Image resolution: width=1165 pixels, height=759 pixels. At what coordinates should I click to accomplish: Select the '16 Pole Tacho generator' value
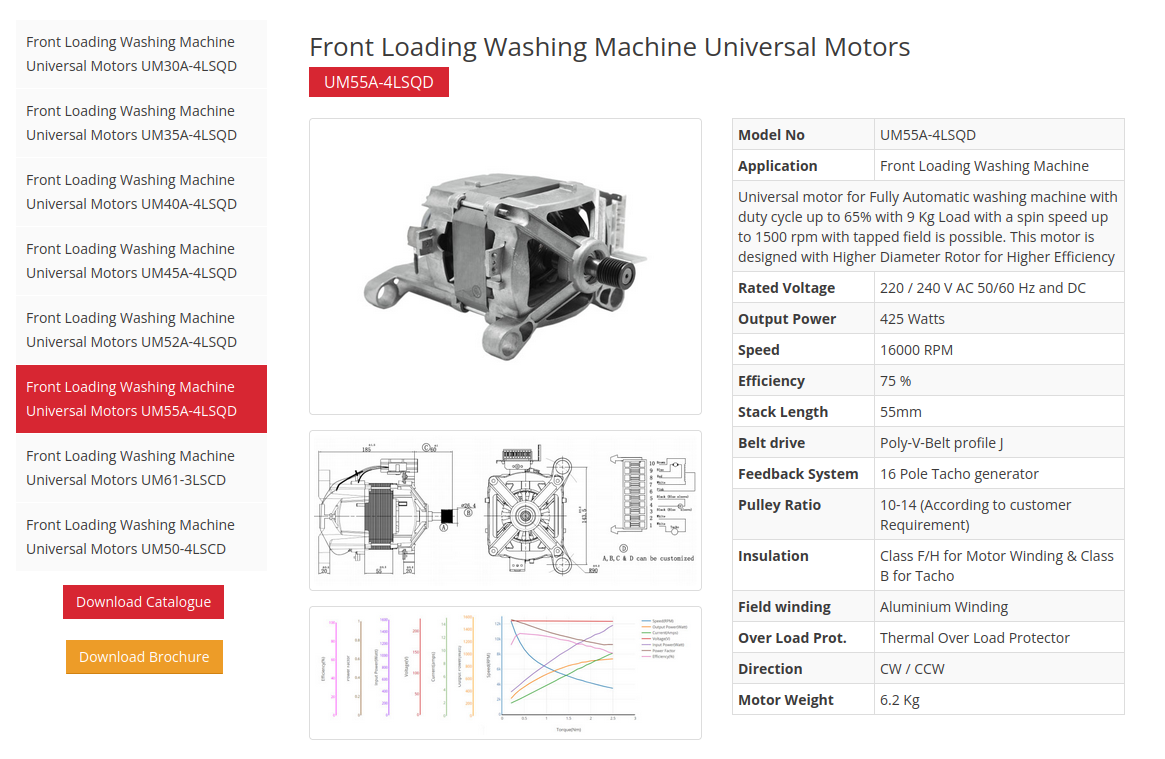click(x=959, y=475)
